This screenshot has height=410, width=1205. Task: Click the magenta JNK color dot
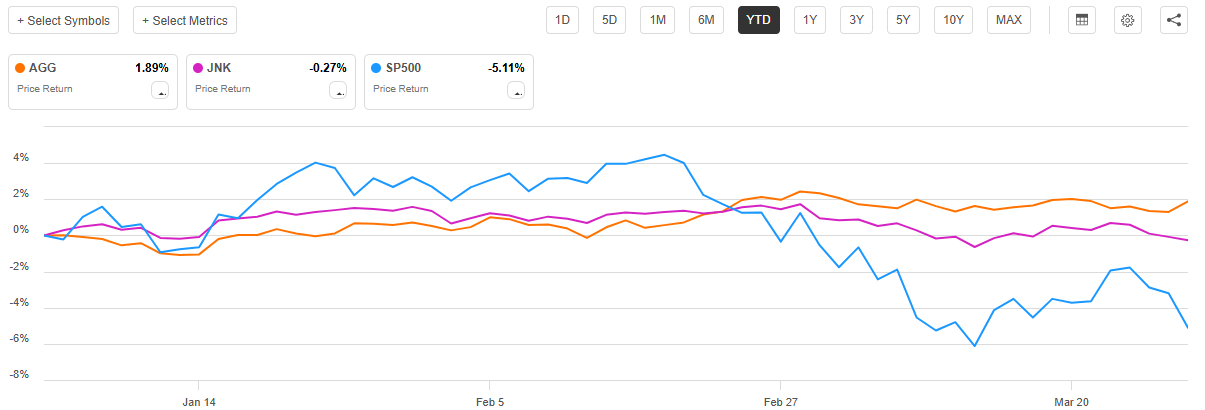[x=199, y=68]
